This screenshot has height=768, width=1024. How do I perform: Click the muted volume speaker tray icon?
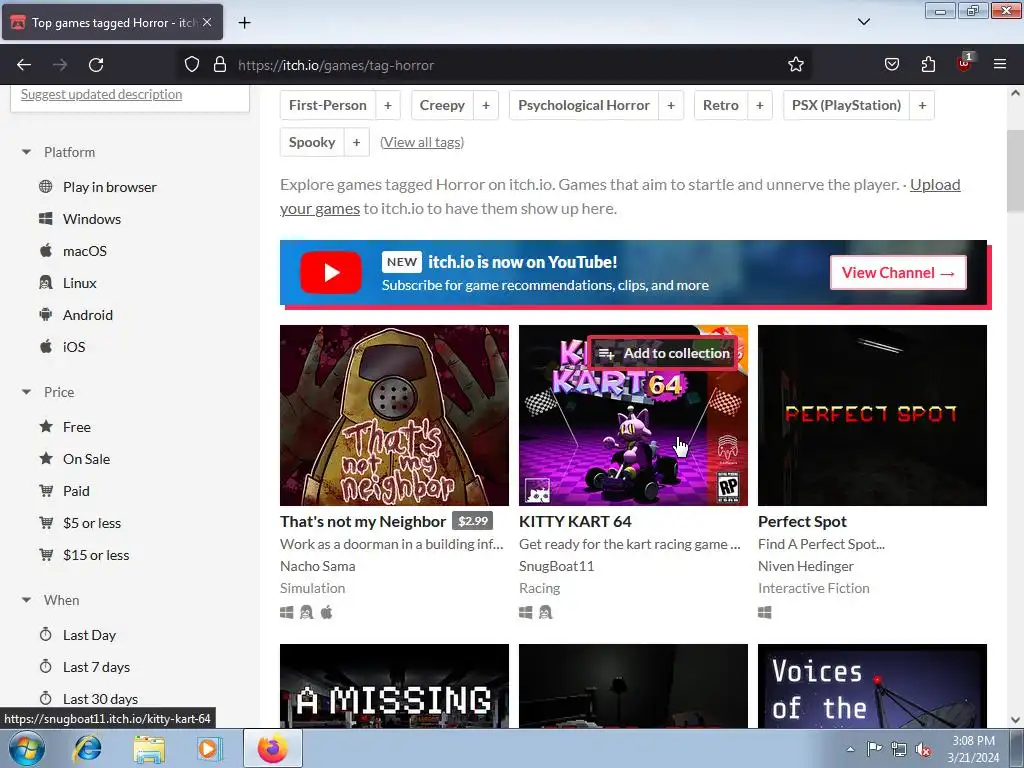[x=923, y=749]
